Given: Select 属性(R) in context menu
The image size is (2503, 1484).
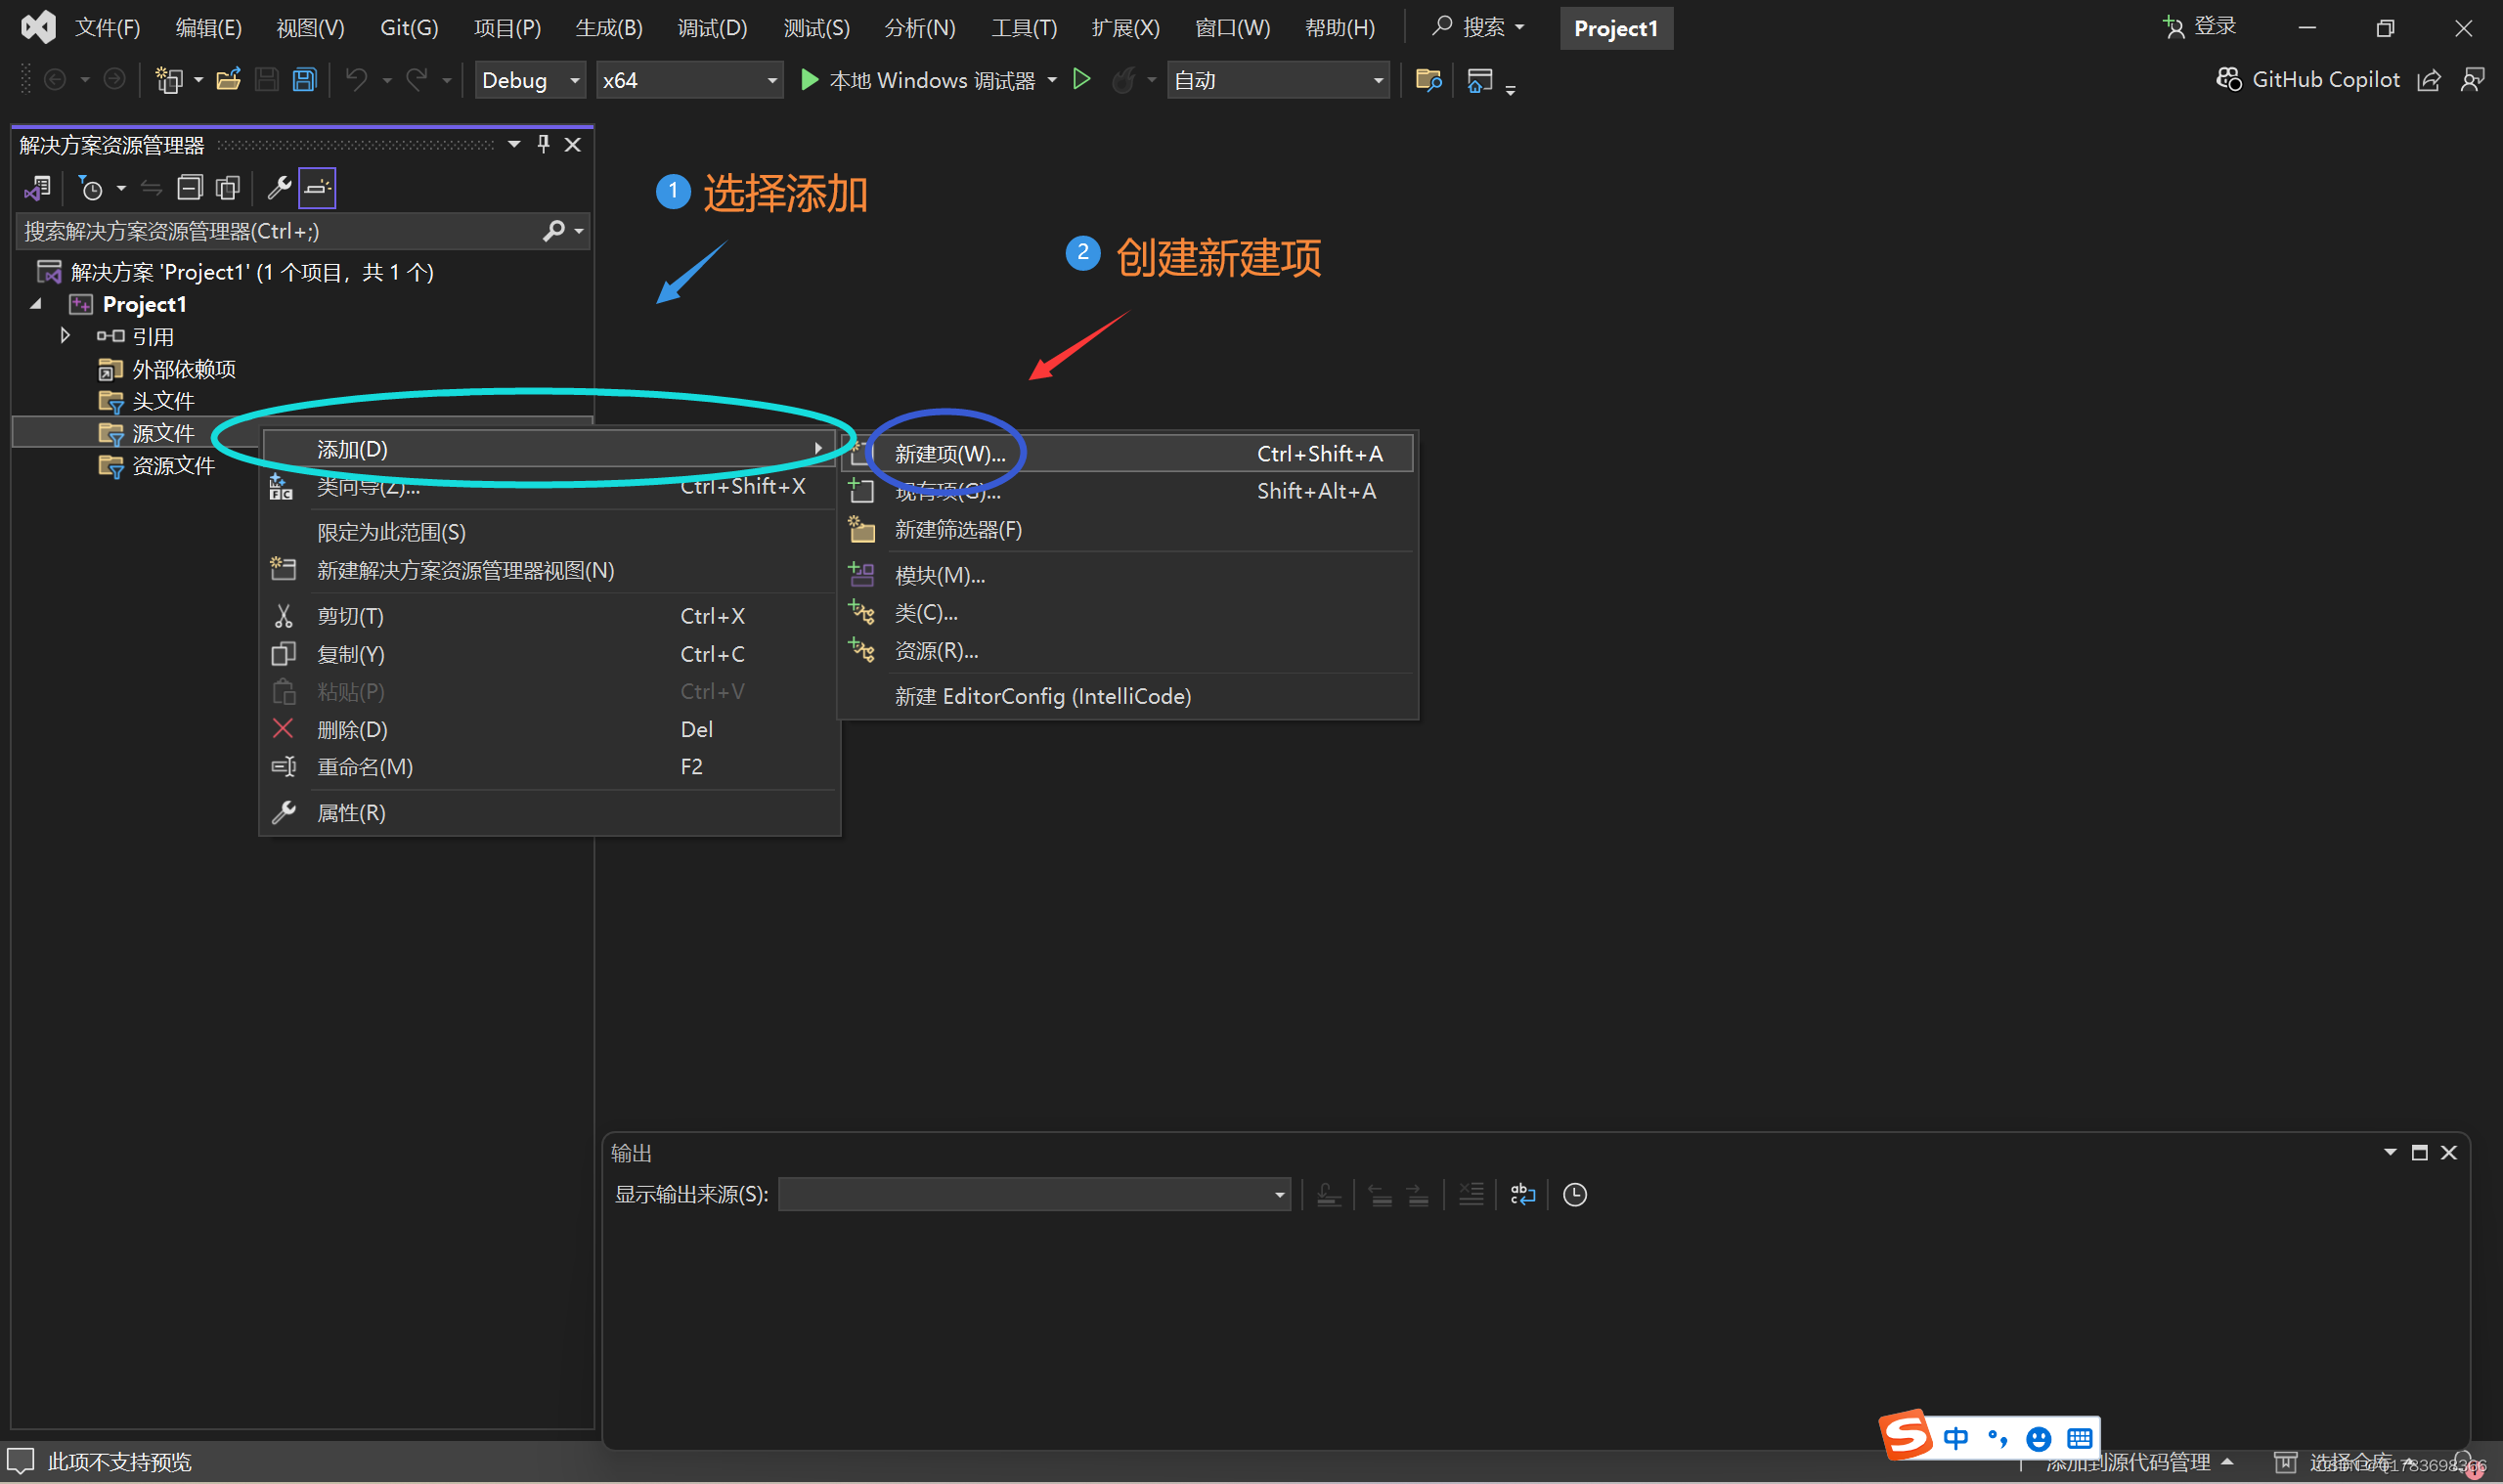Looking at the screenshot, I should coord(548,813).
